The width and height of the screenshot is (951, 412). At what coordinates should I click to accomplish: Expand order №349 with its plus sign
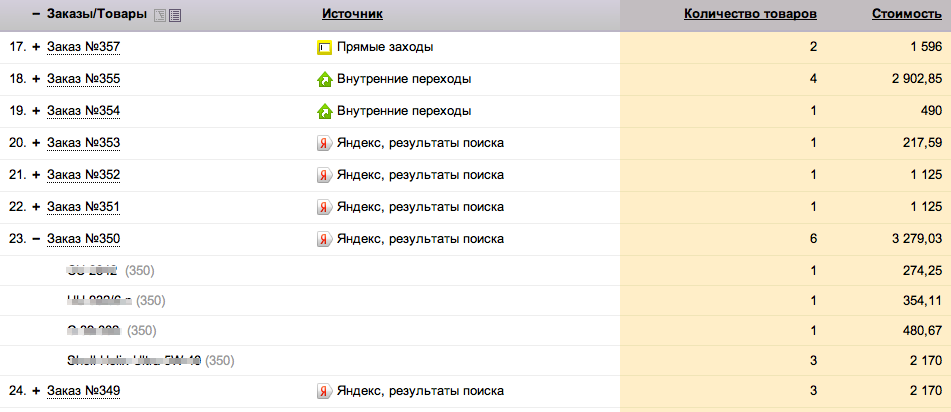click(36, 391)
